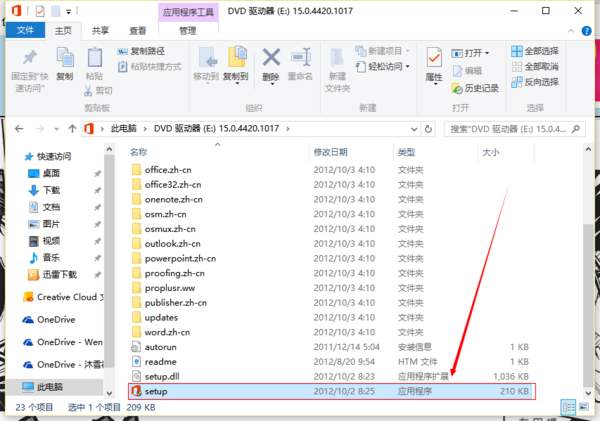This screenshot has width=600, height=421.
Task: Open the Customize Quick Access Toolbar dropdown
Action: point(68,12)
